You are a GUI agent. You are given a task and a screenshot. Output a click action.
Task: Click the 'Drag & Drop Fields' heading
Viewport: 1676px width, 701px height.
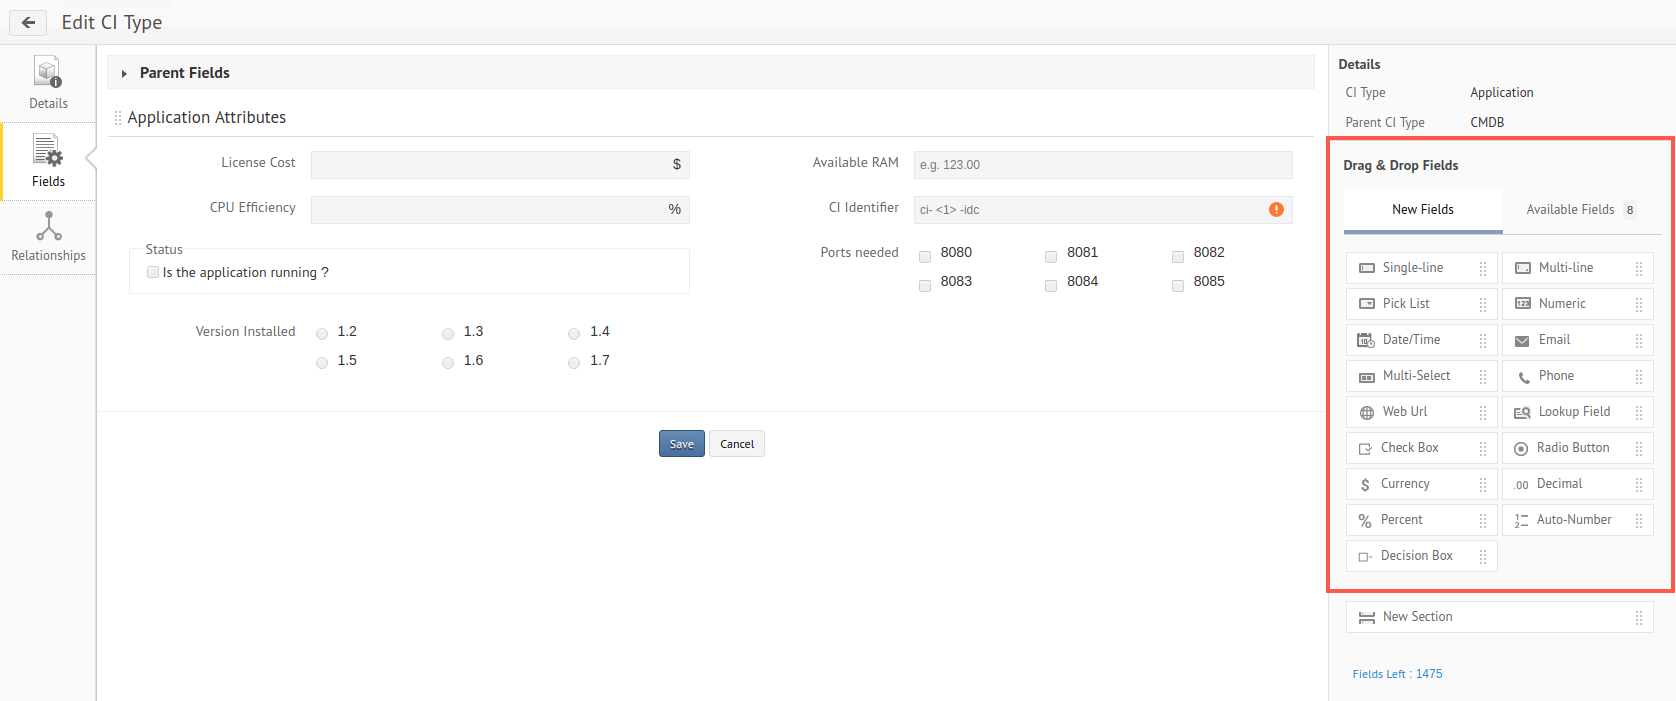(x=1400, y=165)
